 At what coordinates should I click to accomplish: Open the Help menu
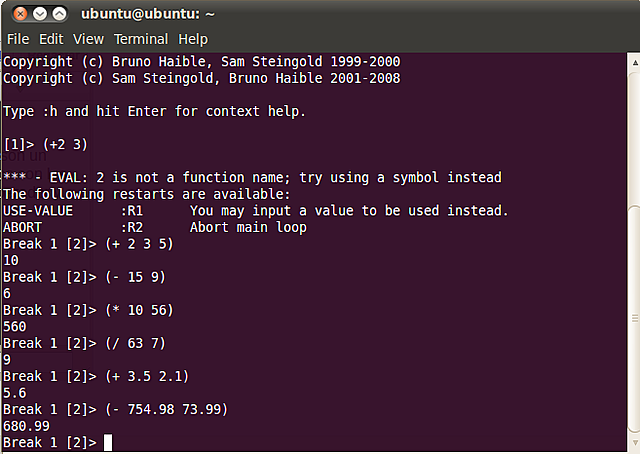(x=193, y=39)
